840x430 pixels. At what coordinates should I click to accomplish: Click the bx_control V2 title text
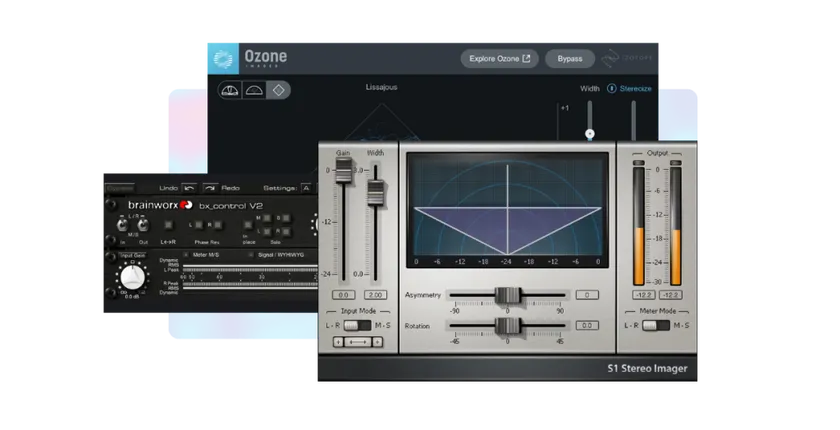coord(231,206)
